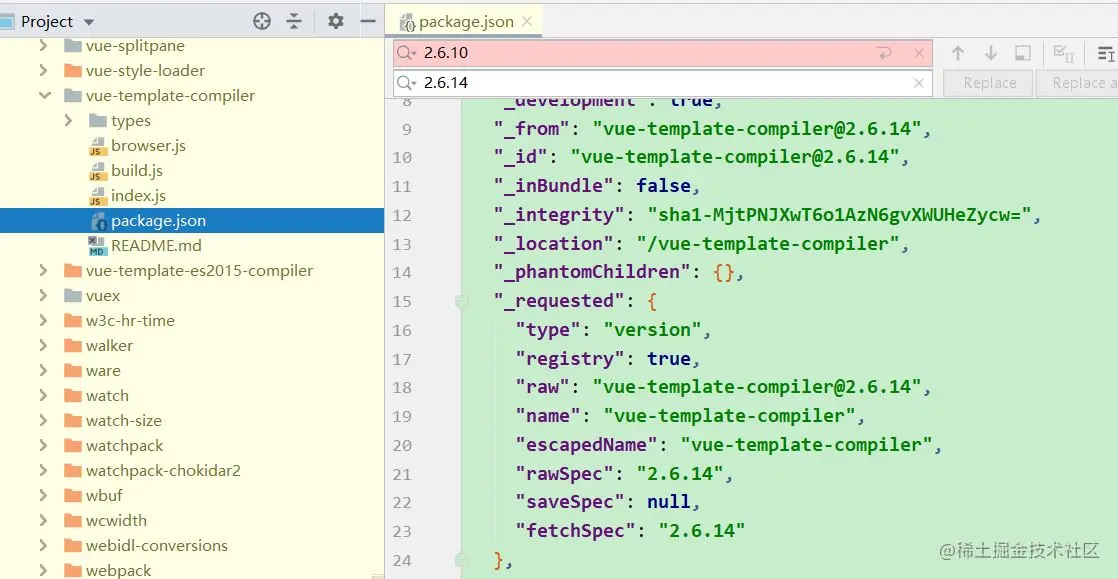The image size is (1118, 579).
Task: Clear the 2.6.14 replace field
Action: click(x=919, y=83)
